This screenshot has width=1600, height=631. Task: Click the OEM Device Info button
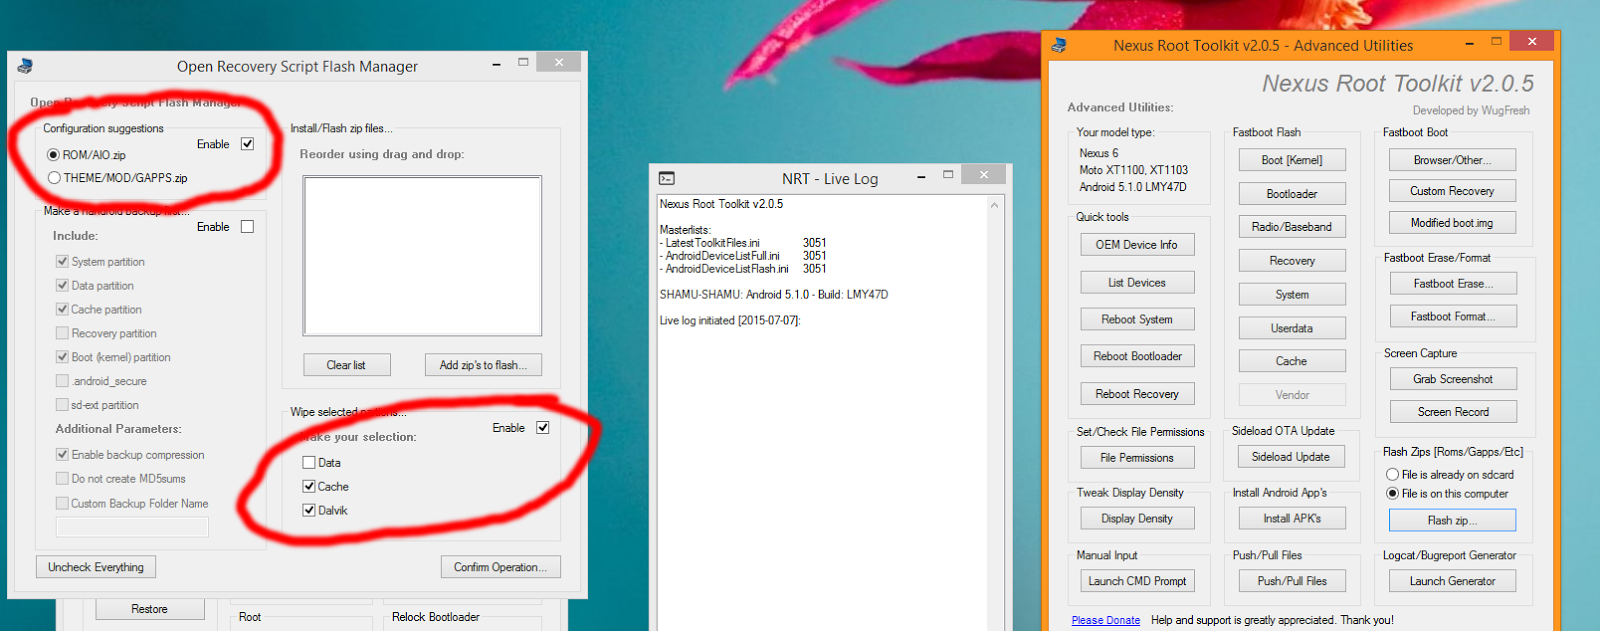(x=1137, y=245)
